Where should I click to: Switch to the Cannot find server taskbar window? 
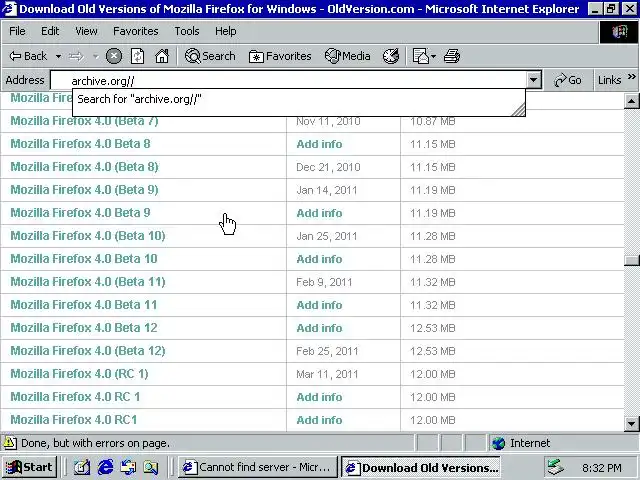click(x=258, y=467)
